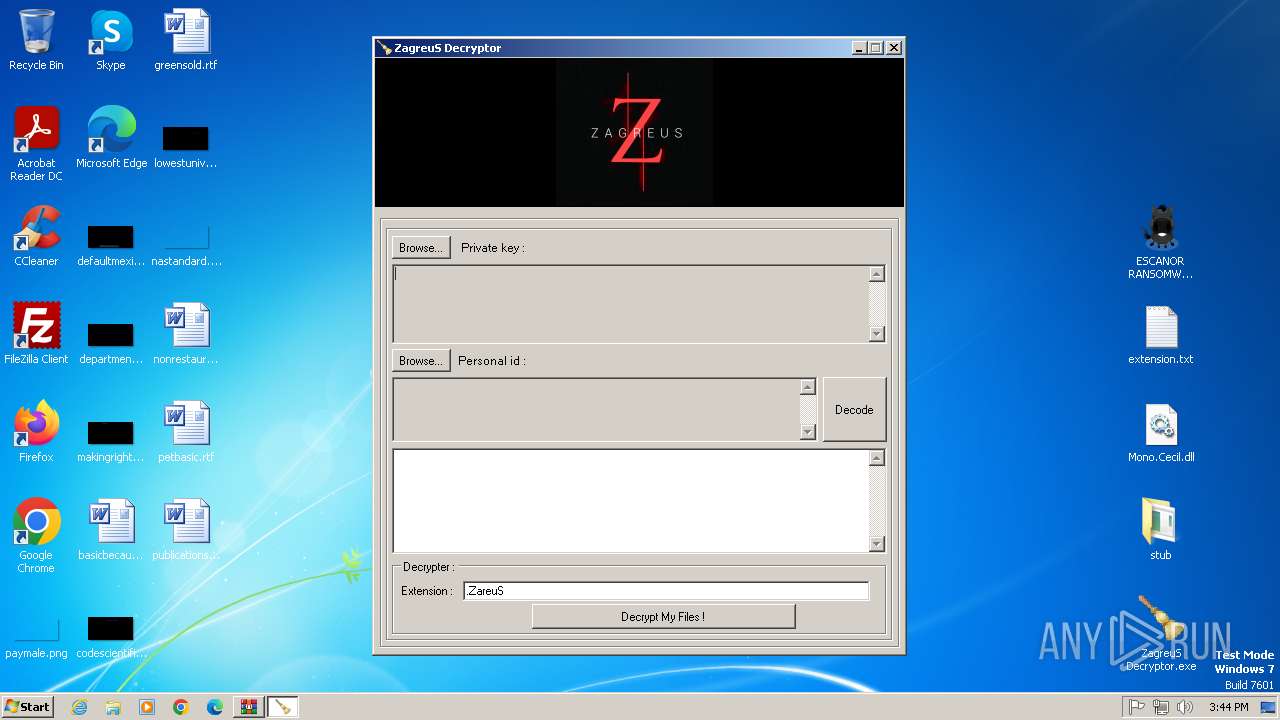Maximize the ZagreuS Decryptor window
The image size is (1280, 720).
pyautogui.click(x=876, y=48)
